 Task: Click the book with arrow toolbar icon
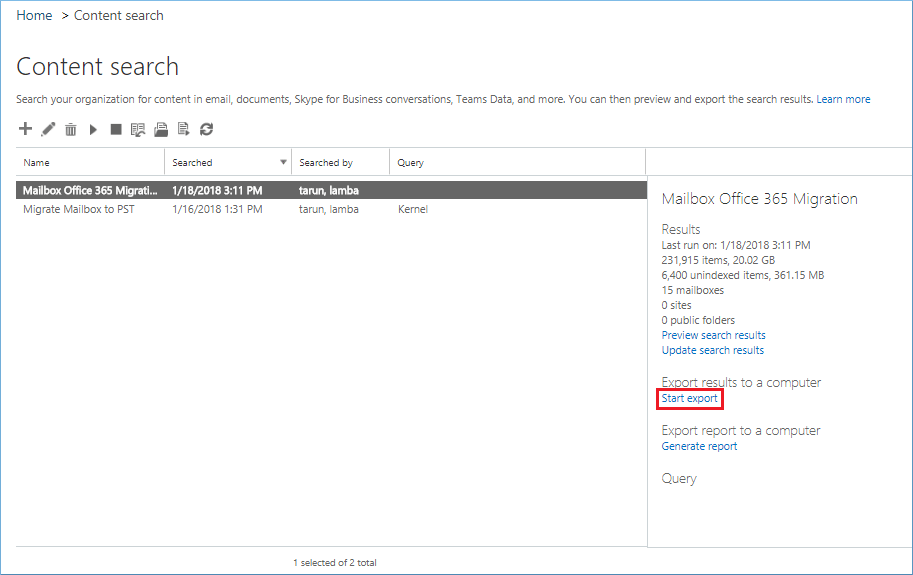[x=138, y=129]
